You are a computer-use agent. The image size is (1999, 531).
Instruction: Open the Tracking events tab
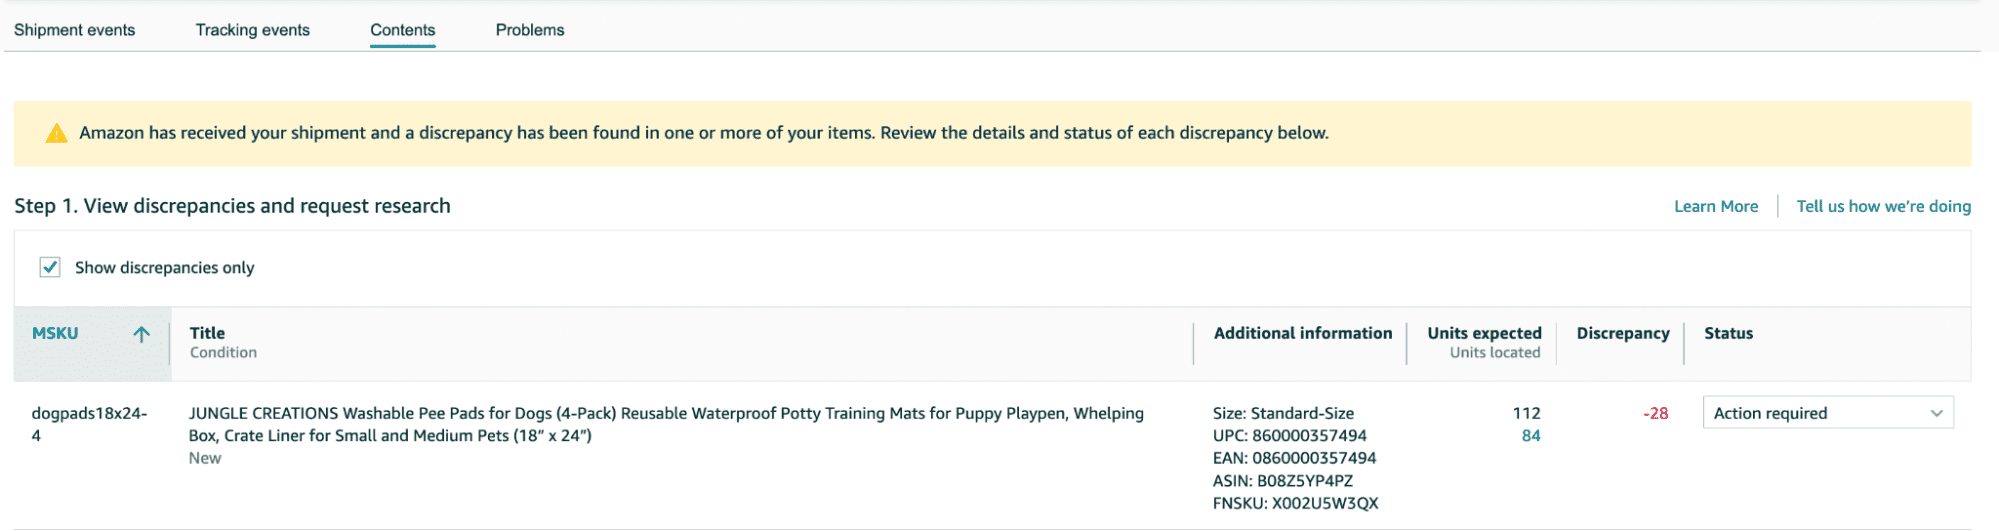252,30
